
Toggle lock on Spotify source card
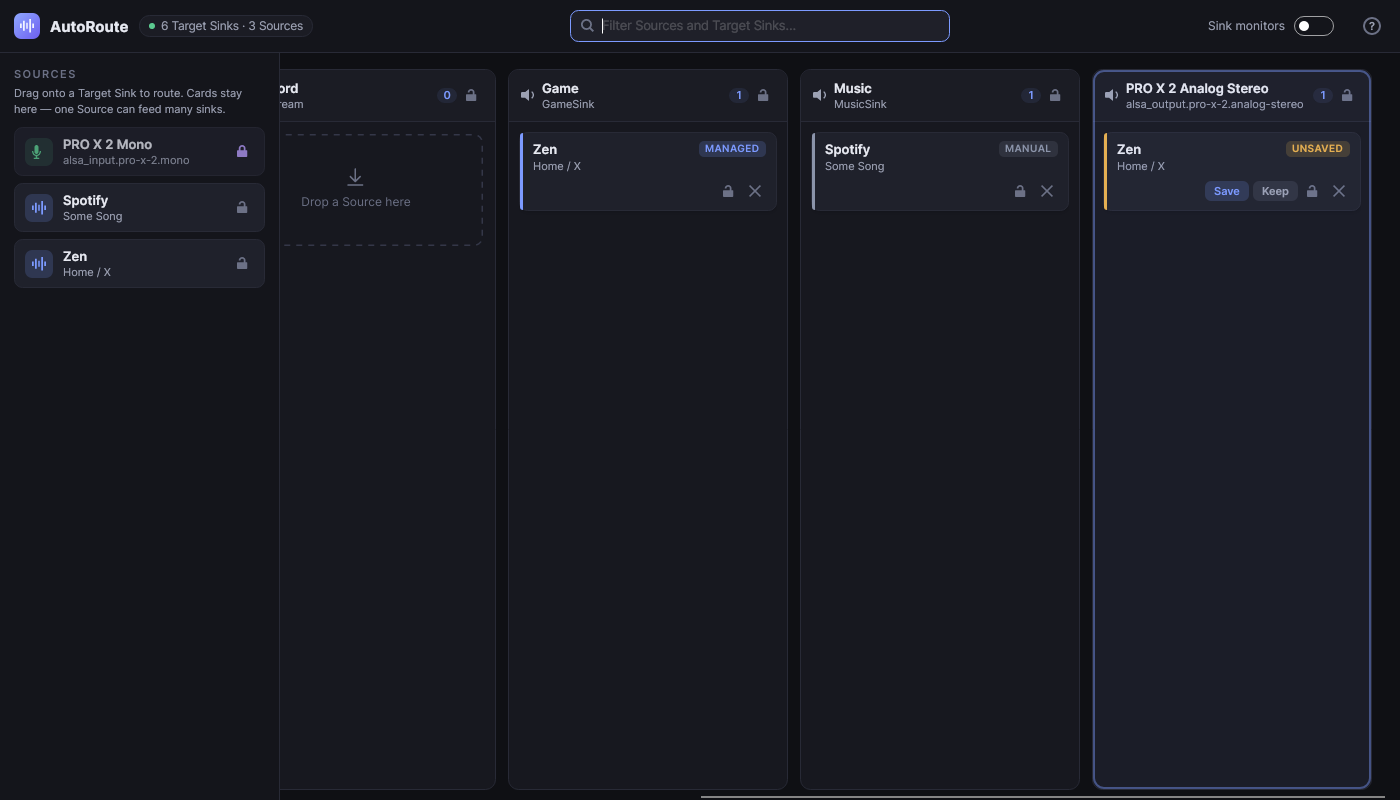[x=241, y=208]
